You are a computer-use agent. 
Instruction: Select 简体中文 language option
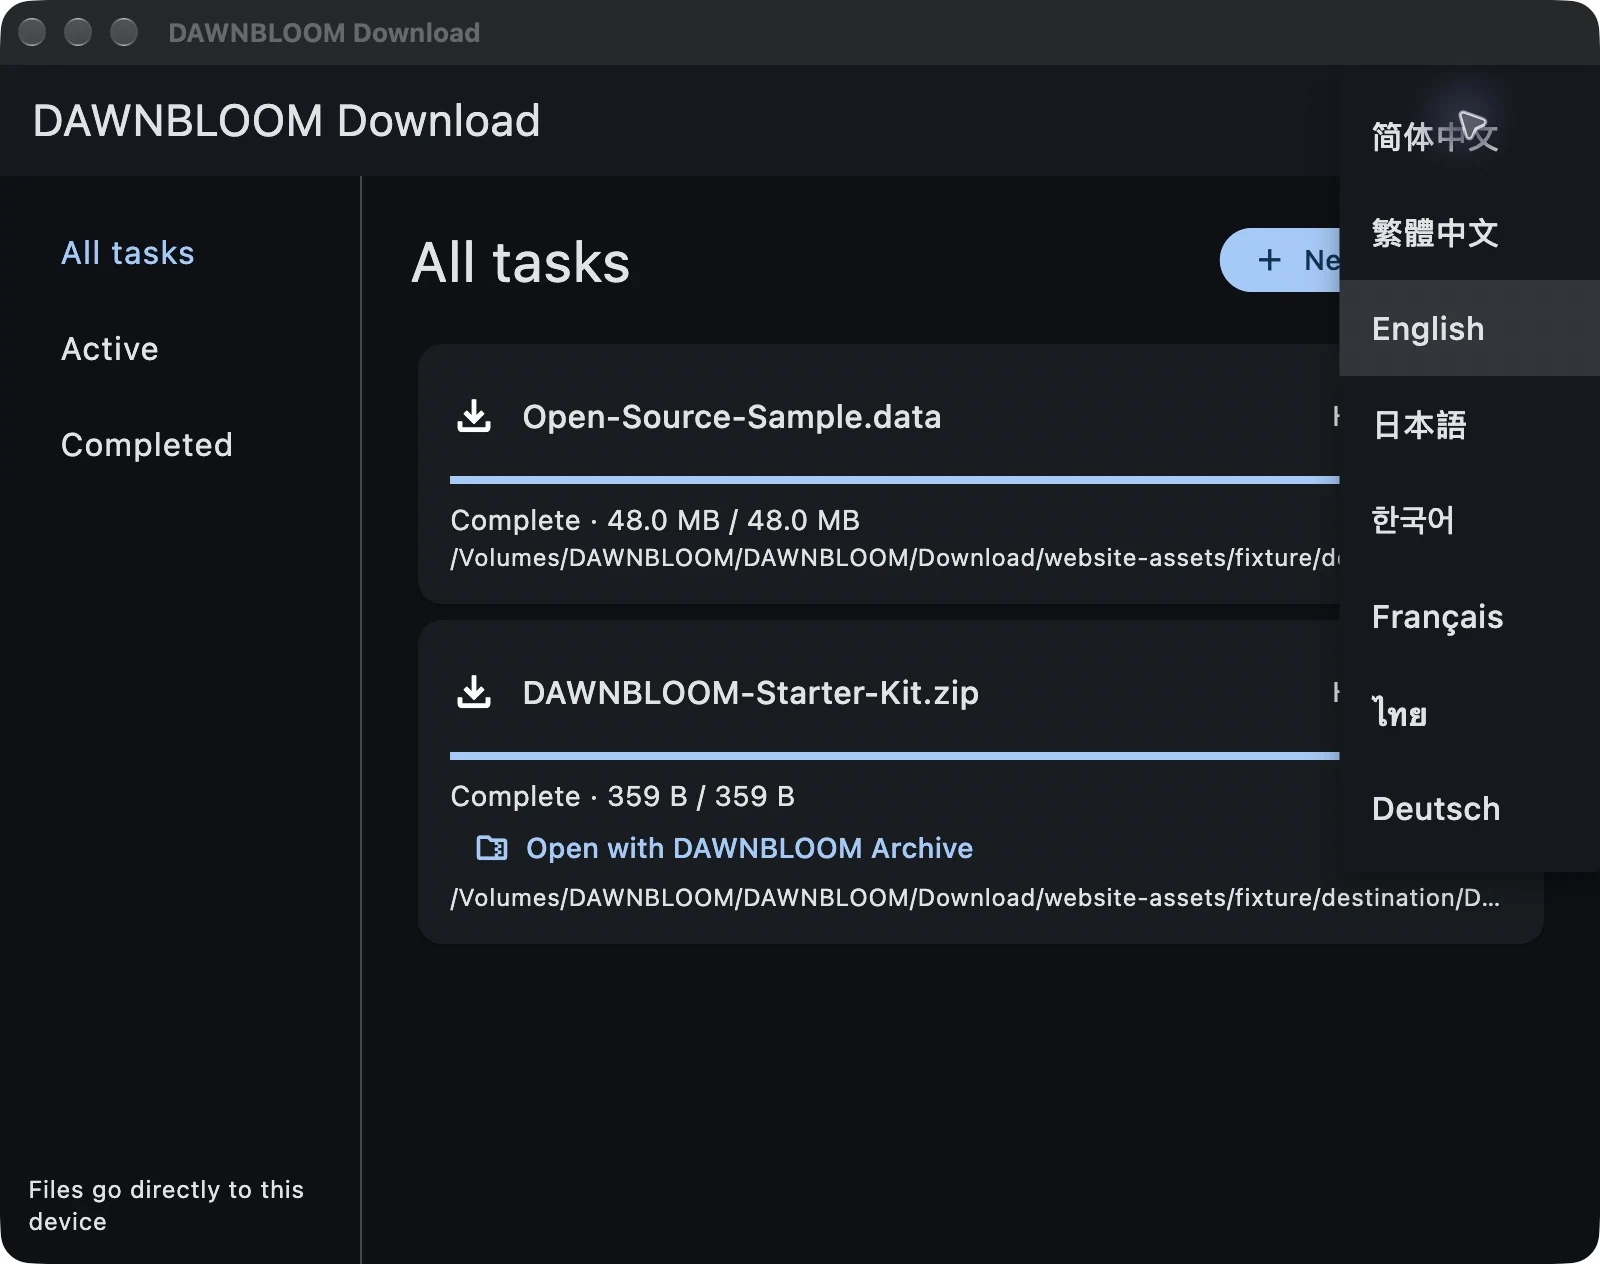coord(1469,136)
